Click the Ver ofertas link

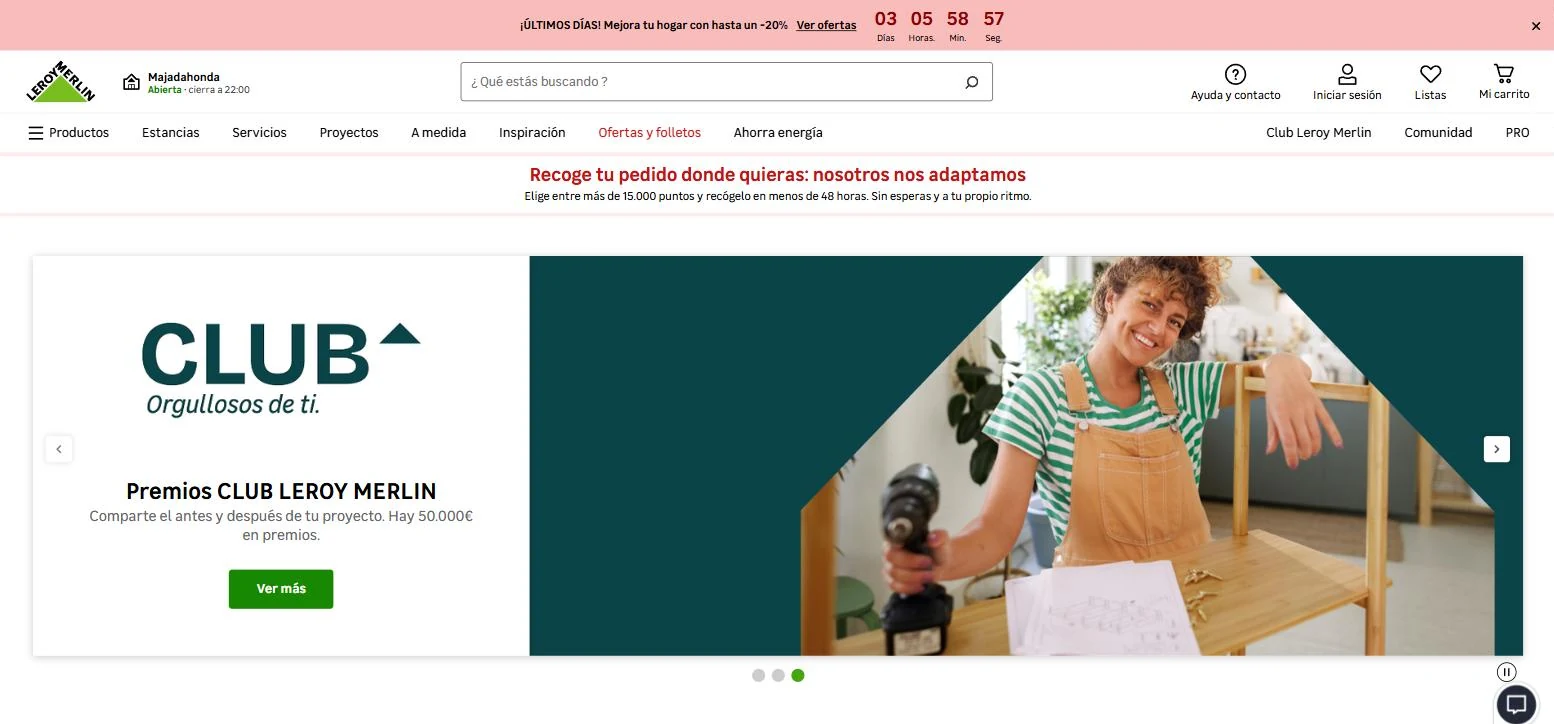coord(826,25)
